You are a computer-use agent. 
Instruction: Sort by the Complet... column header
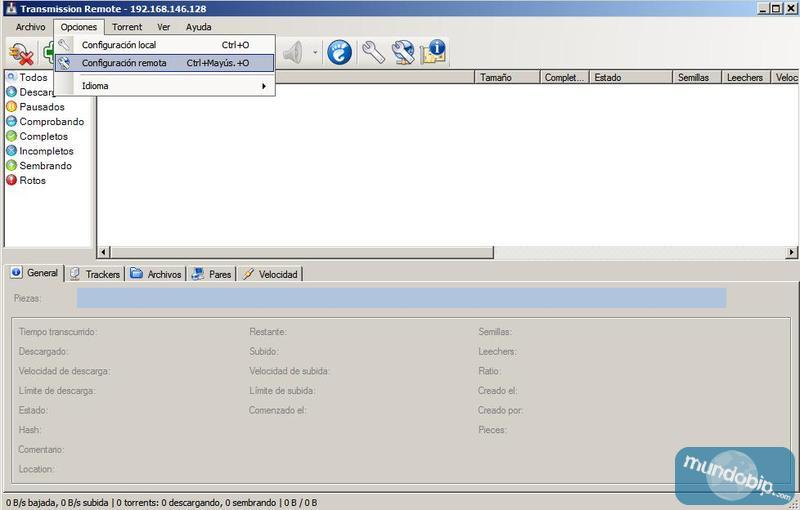pyautogui.click(x=564, y=78)
